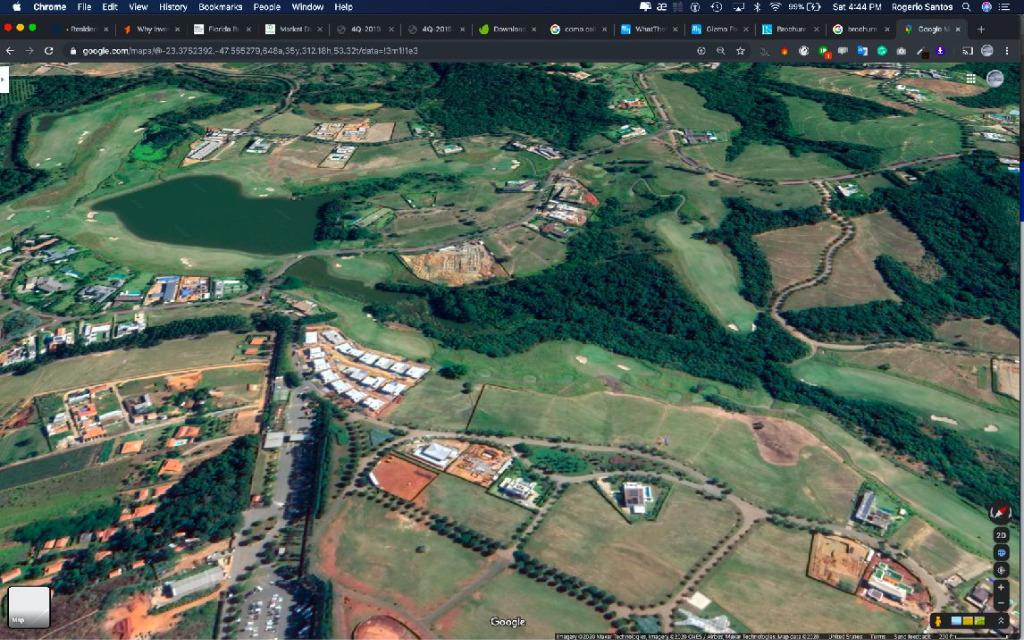Zoom in with the plus button

(x=1001, y=587)
